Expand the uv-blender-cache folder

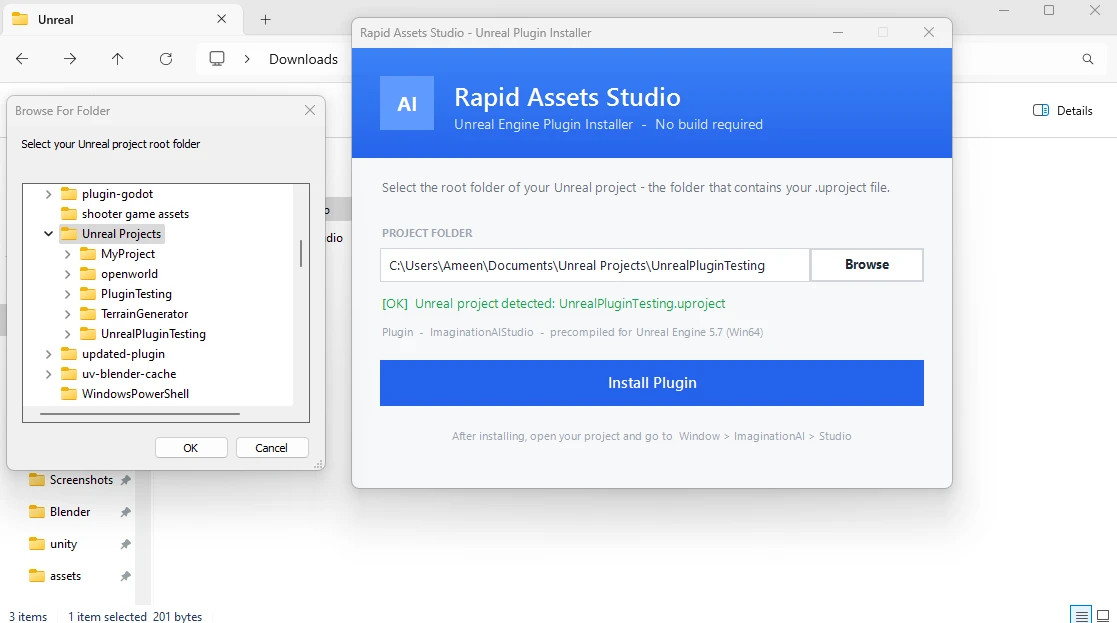[x=48, y=373]
